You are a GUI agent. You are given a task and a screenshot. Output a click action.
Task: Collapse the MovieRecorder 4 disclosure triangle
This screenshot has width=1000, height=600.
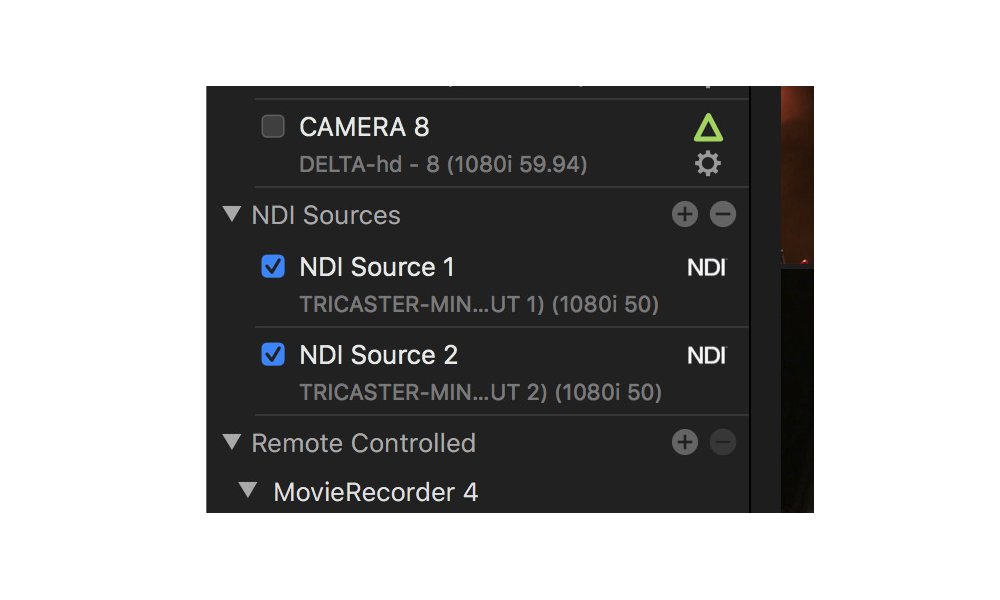click(x=247, y=491)
